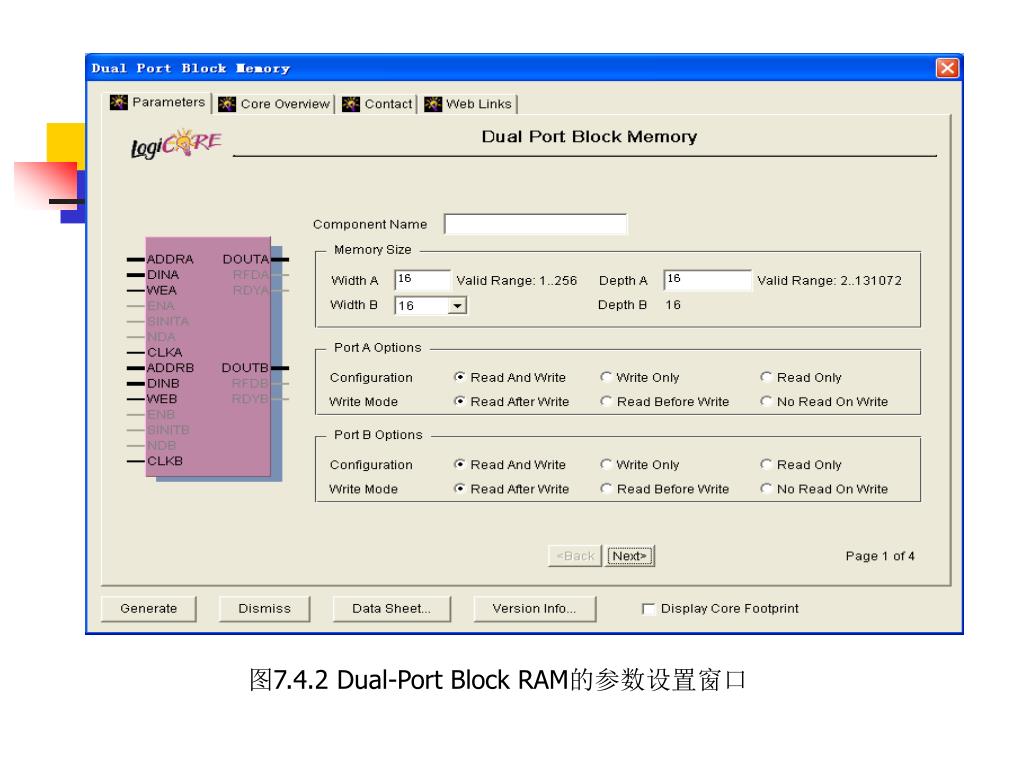Click the WEA pin label in diagram
The image size is (1024, 768).
tap(162, 291)
